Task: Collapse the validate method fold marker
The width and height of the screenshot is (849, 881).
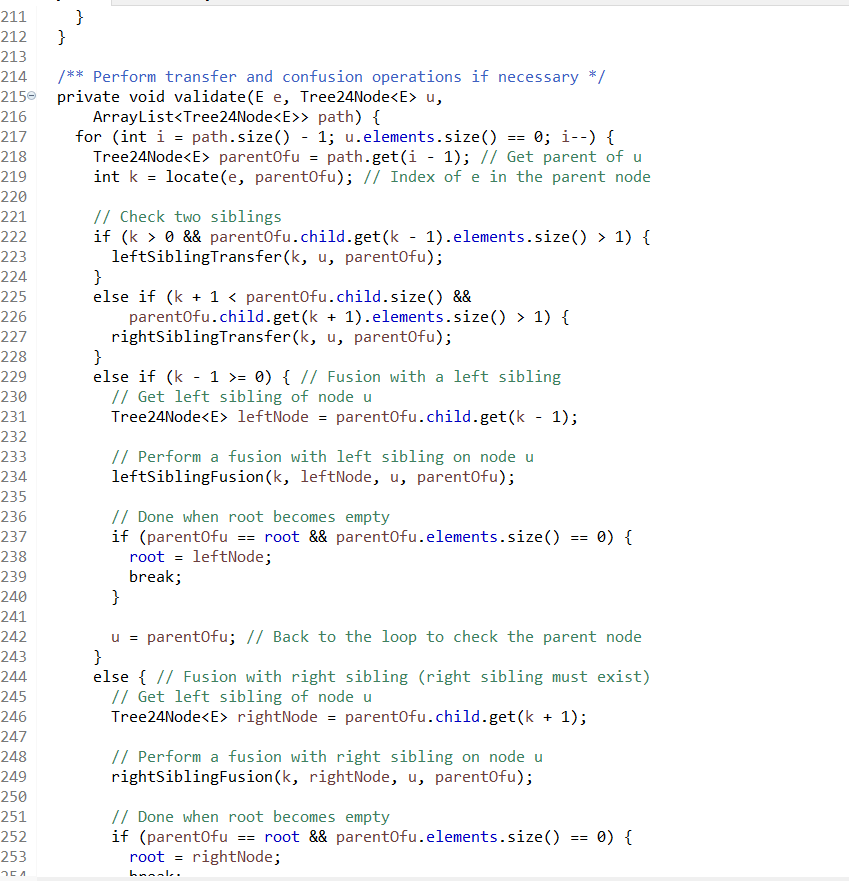Action: point(33,96)
